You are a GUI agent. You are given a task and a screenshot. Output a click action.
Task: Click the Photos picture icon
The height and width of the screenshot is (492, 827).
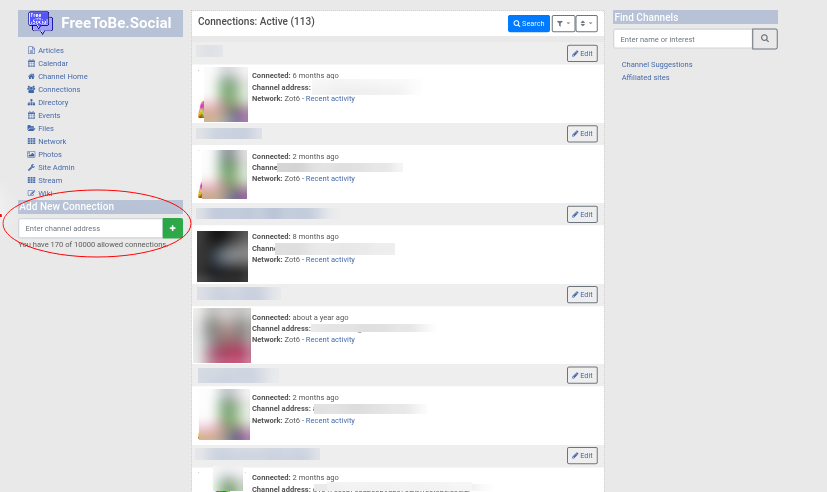(x=31, y=154)
